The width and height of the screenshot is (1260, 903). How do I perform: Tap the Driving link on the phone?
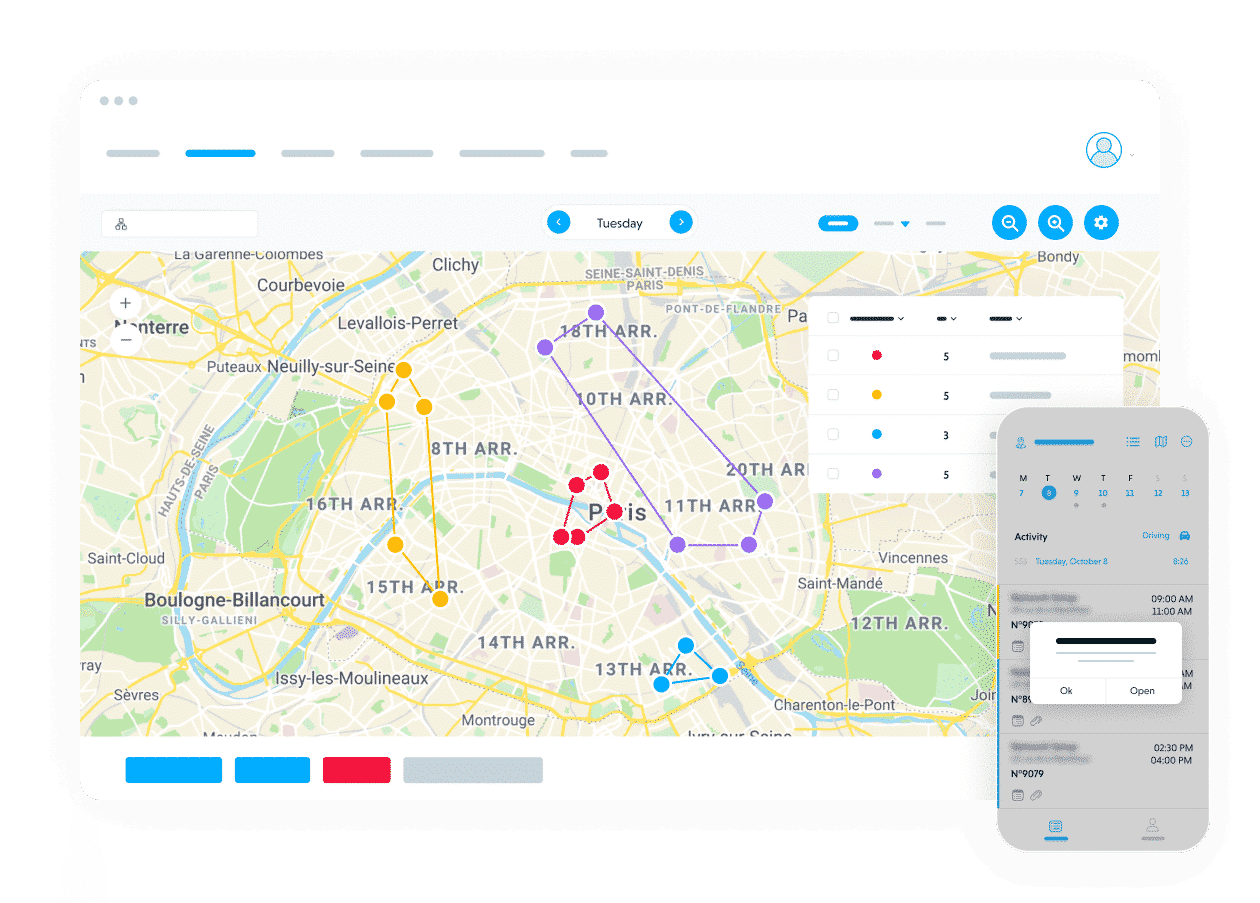pyautogui.click(x=1156, y=536)
